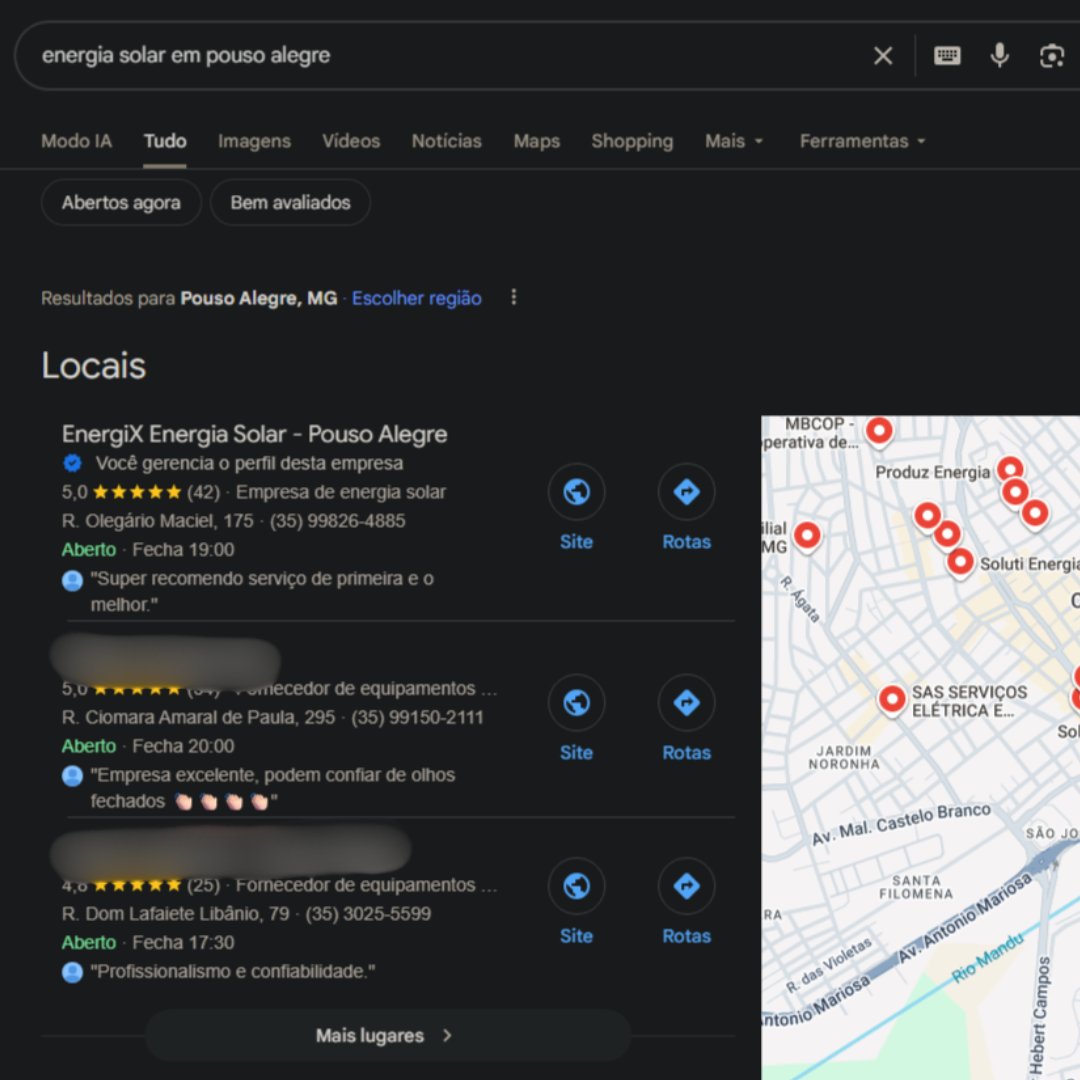Image resolution: width=1080 pixels, height=1080 pixels.
Task: Switch to the Imagens tab
Action: [x=254, y=141]
